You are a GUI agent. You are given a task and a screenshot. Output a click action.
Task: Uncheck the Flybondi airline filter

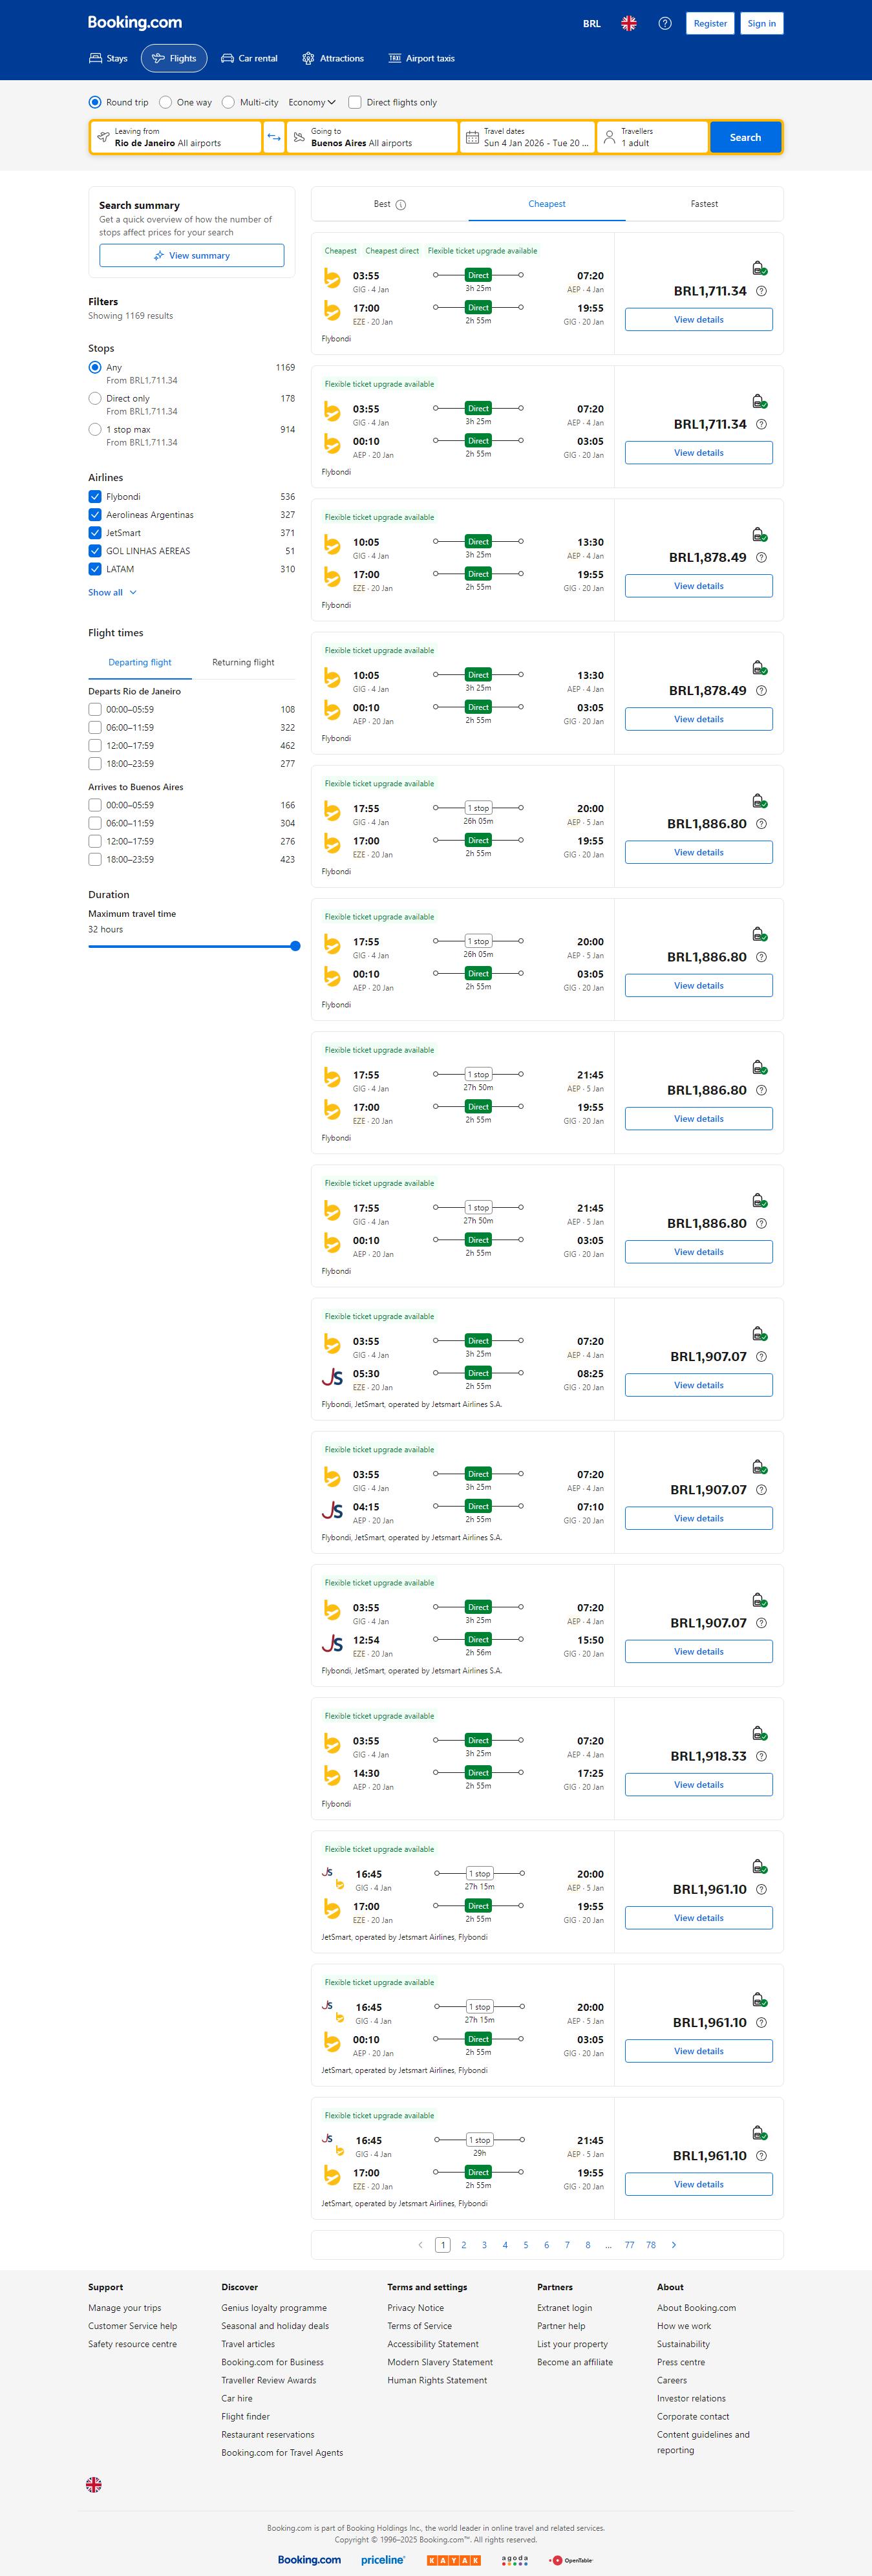(x=95, y=497)
